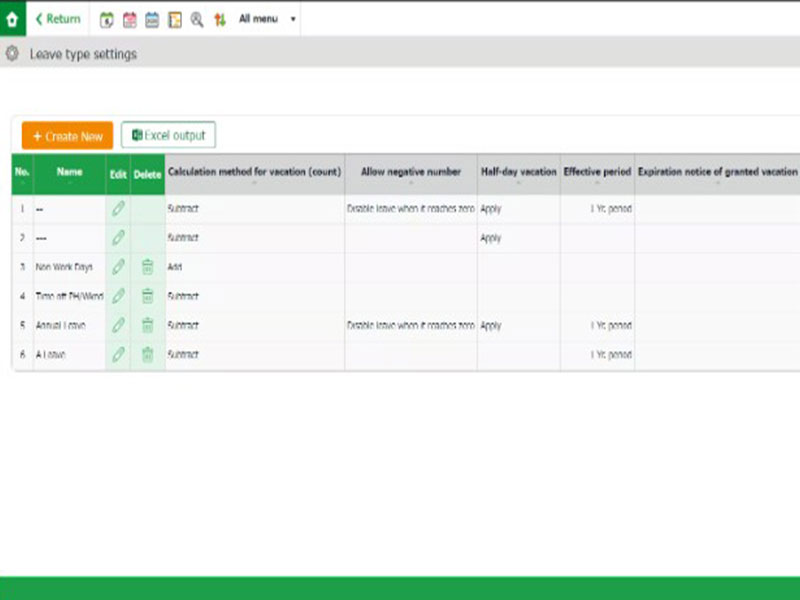Viewport: 800px width, 600px height.
Task: Open the green calendar toolbar icon
Action: (107, 19)
